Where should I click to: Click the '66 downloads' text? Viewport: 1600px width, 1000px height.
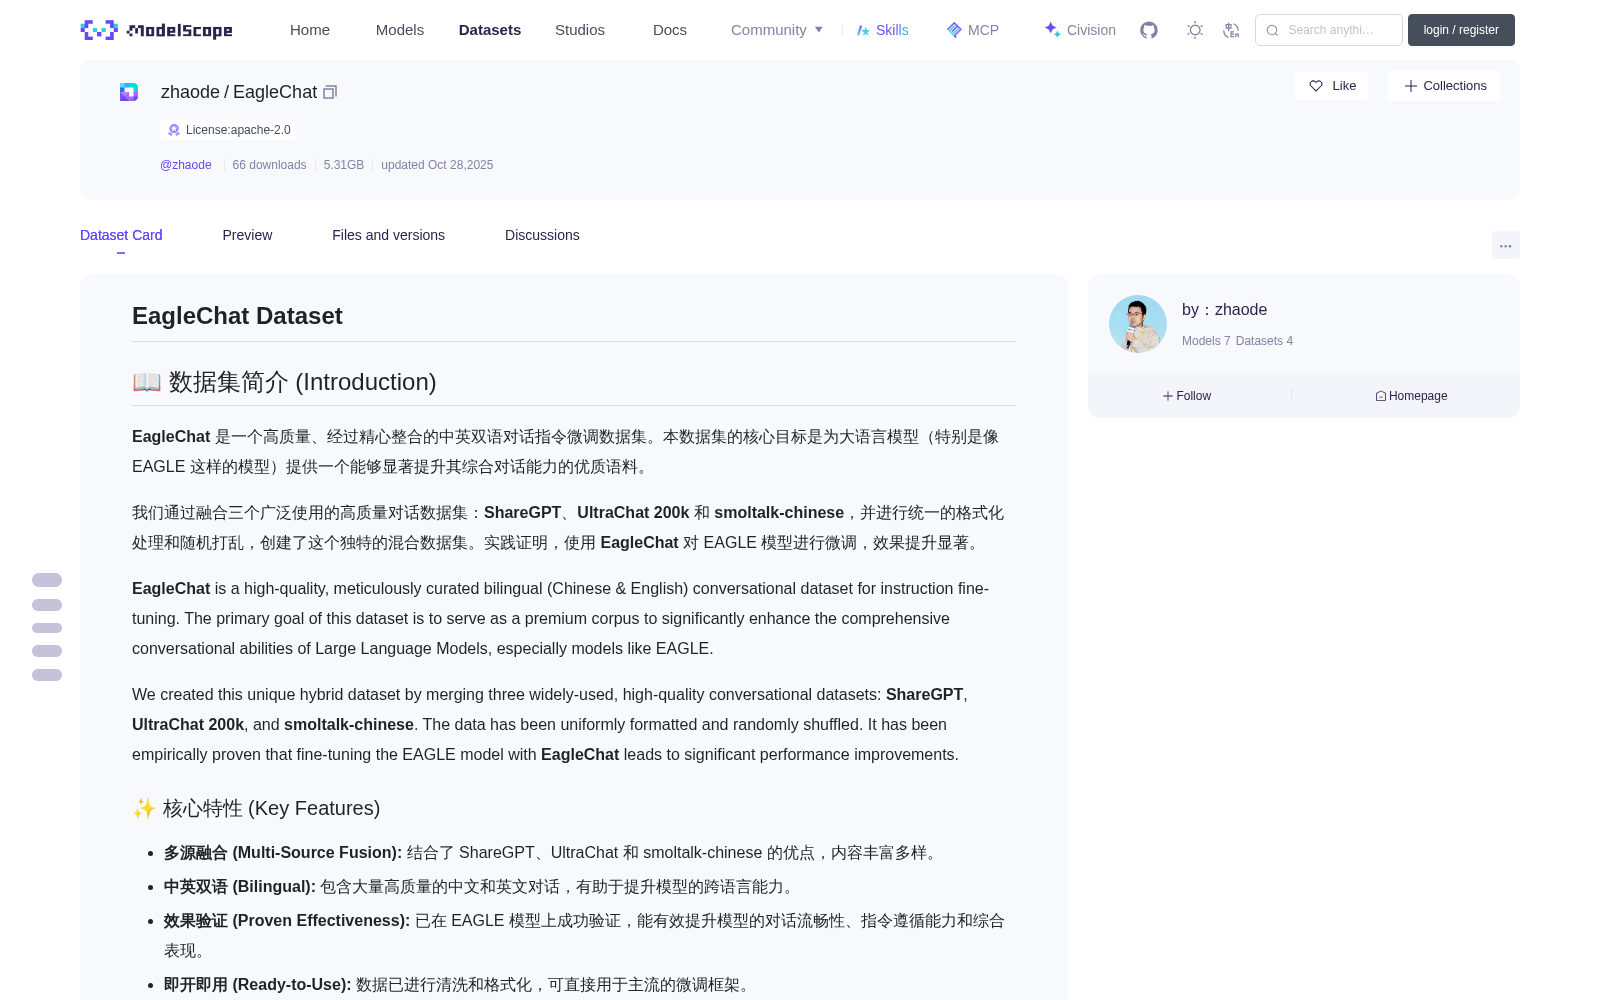click(x=269, y=165)
